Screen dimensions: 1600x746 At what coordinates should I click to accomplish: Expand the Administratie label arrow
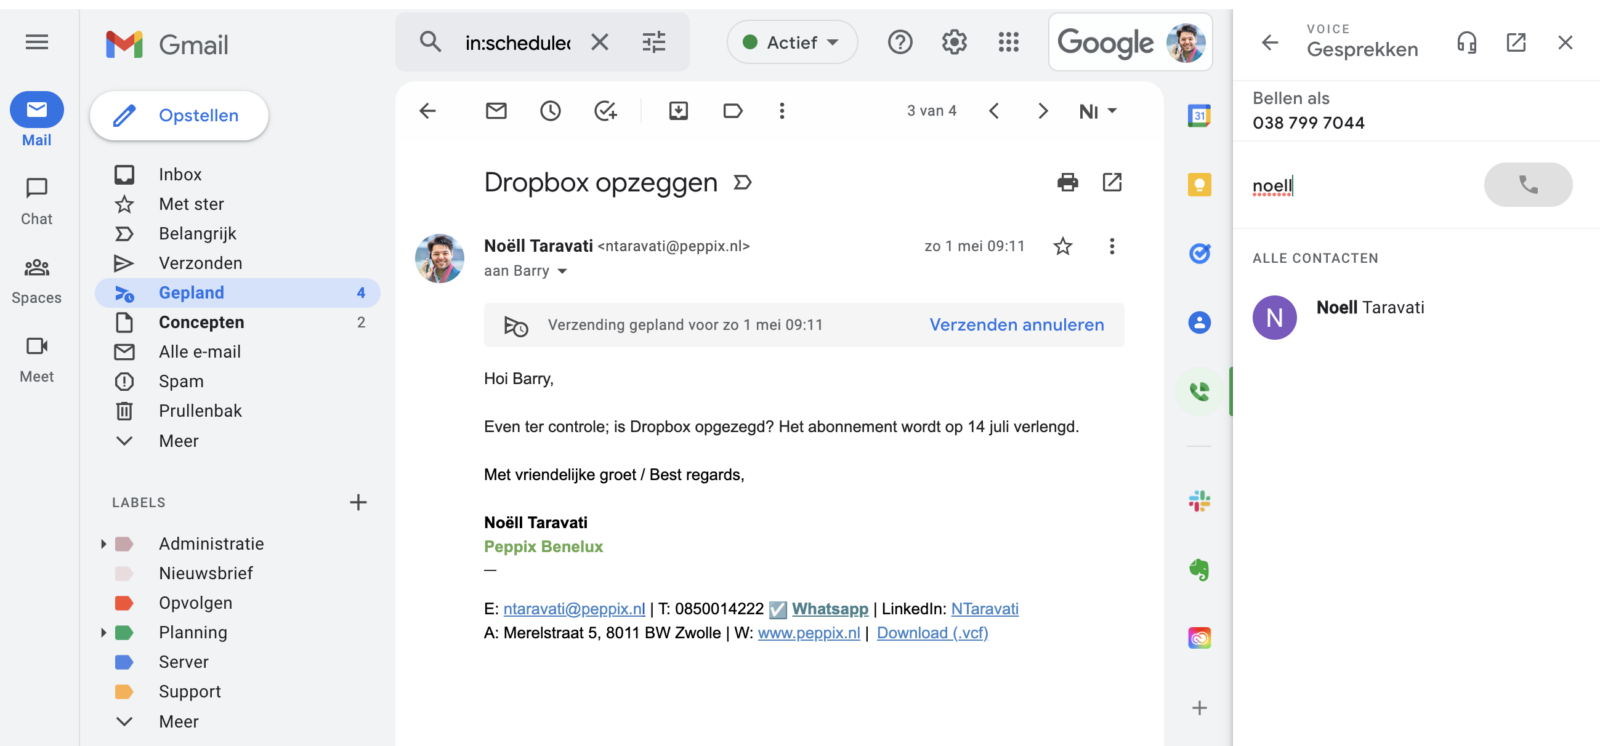point(103,544)
